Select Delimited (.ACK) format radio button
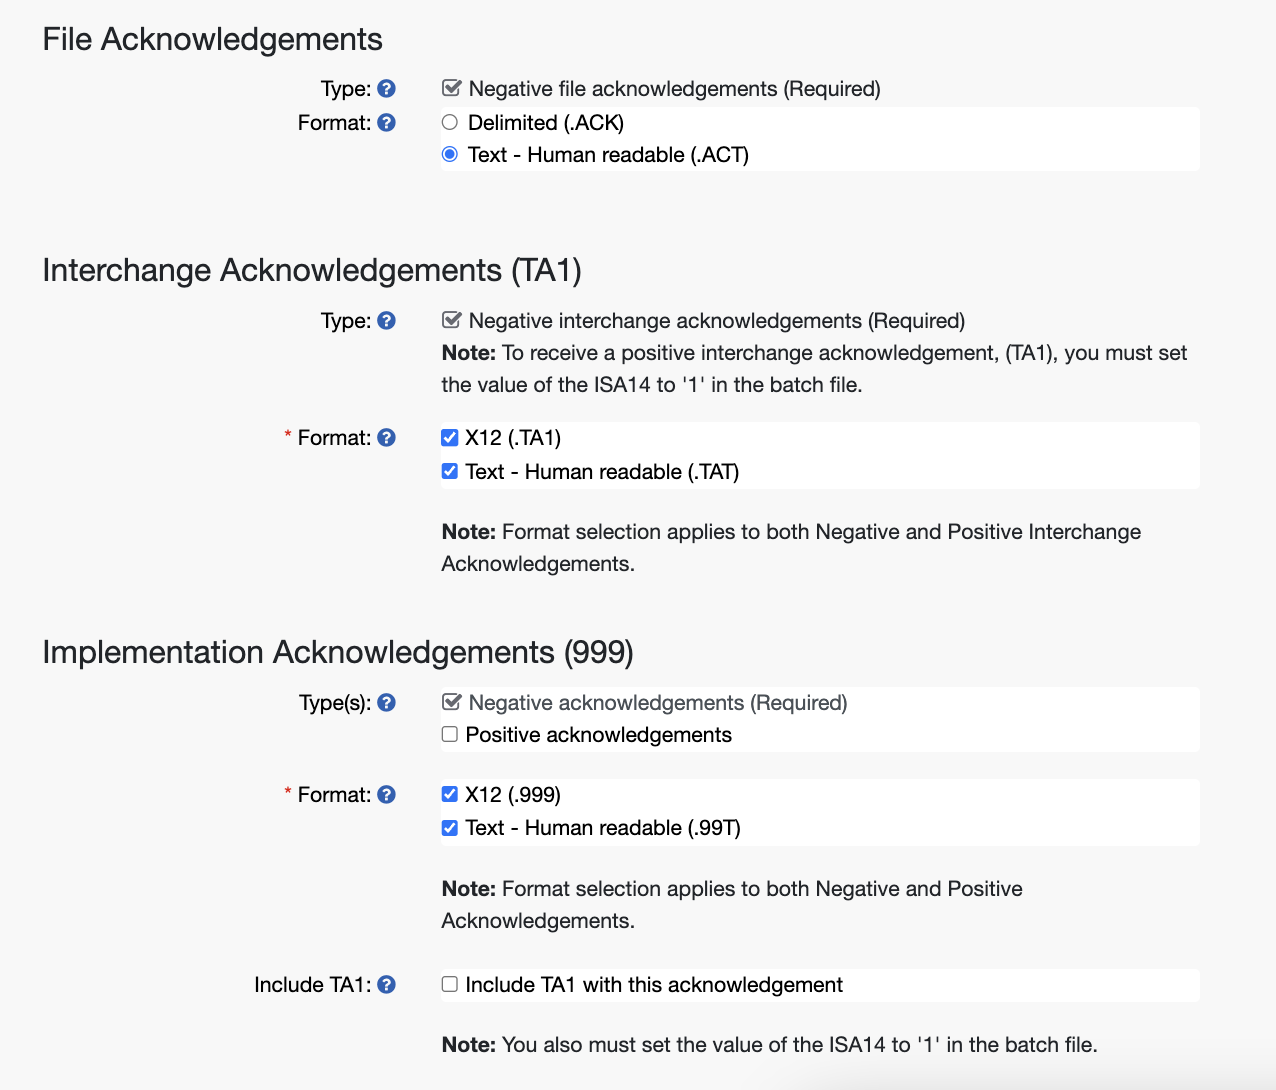This screenshot has height=1090, width=1276. [450, 122]
